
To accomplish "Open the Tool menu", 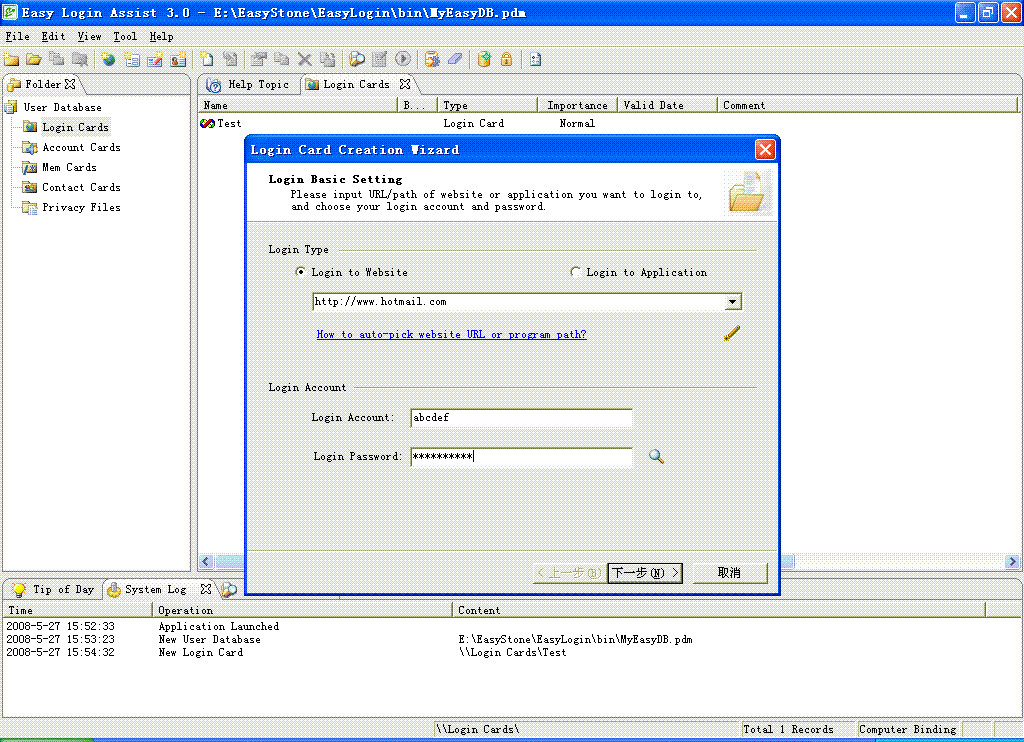I will [125, 36].
